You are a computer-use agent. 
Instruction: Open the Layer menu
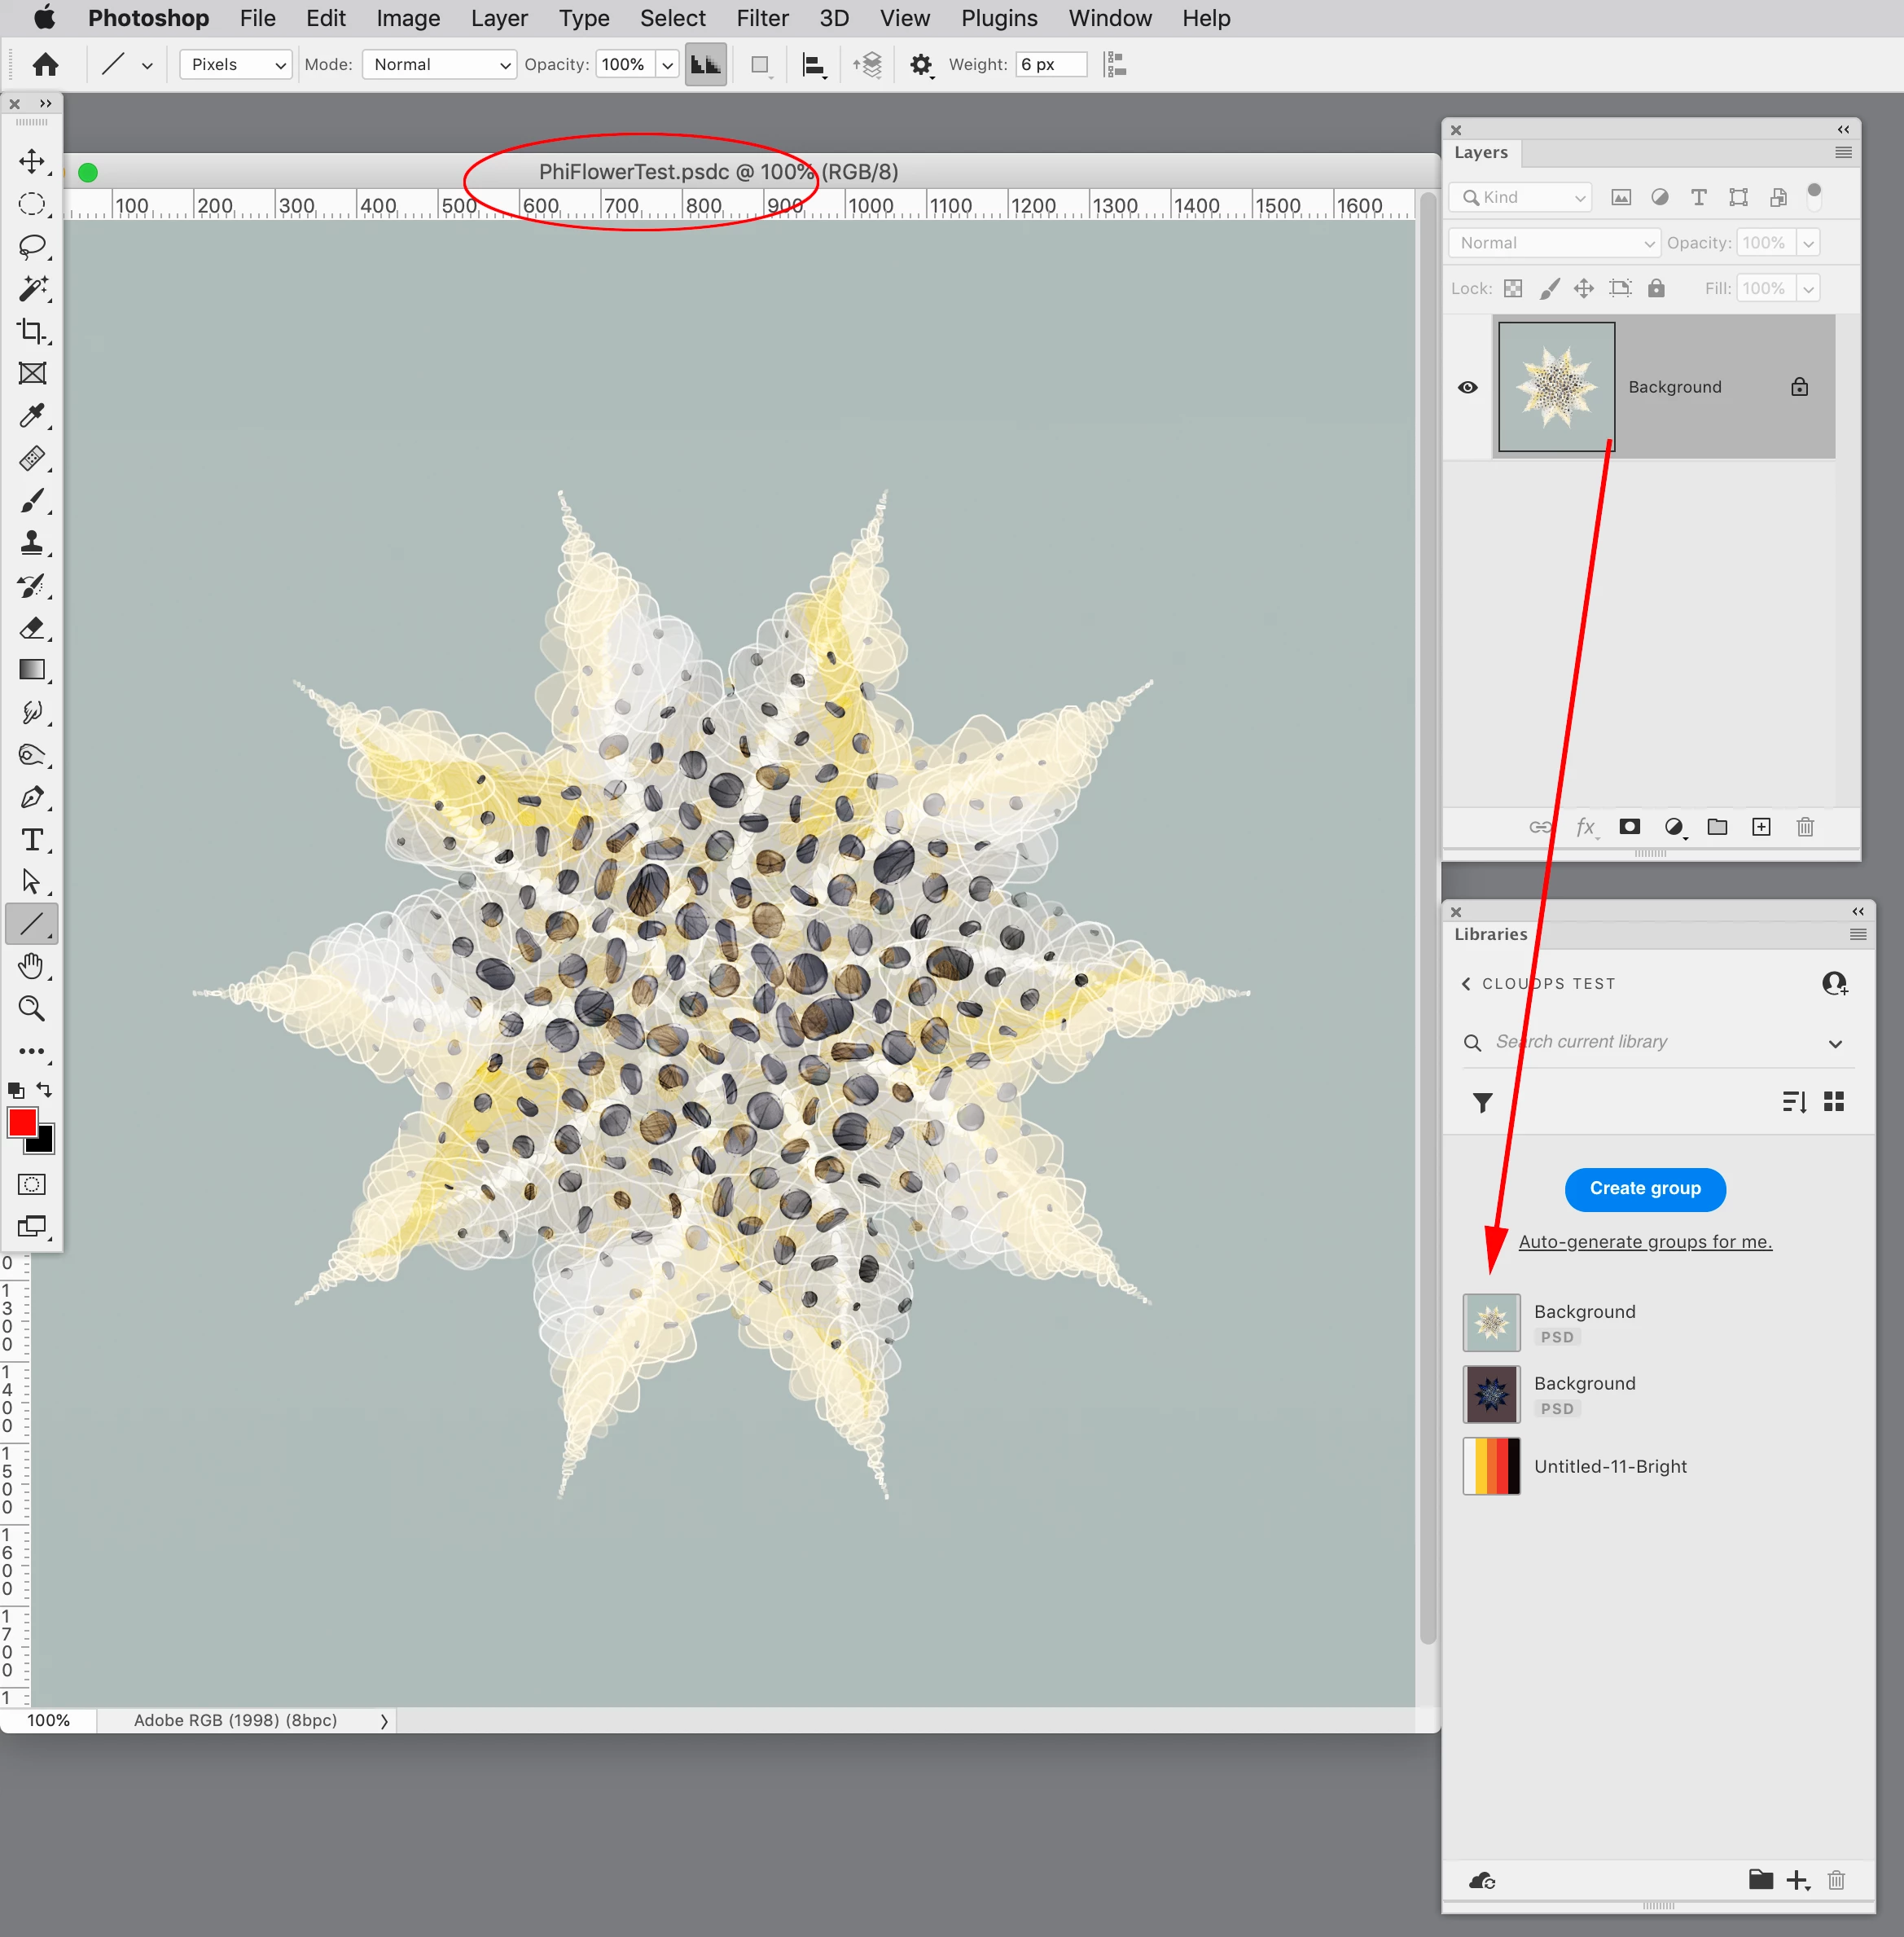click(499, 18)
